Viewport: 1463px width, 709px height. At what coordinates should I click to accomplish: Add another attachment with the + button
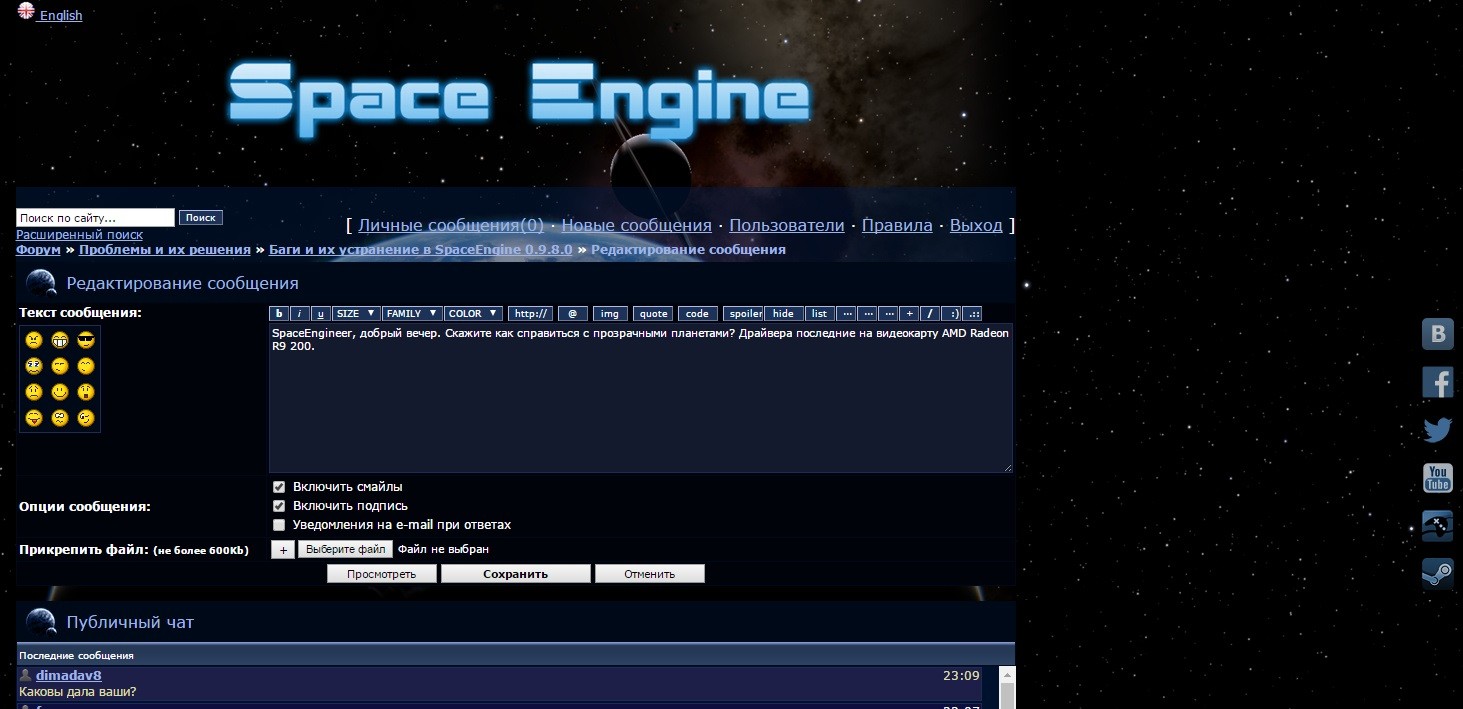pyautogui.click(x=283, y=549)
